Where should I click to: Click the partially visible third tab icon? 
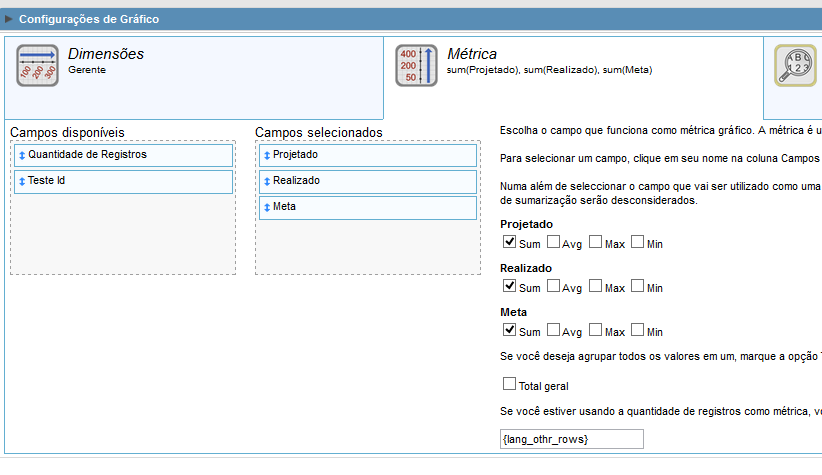(794, 65)
